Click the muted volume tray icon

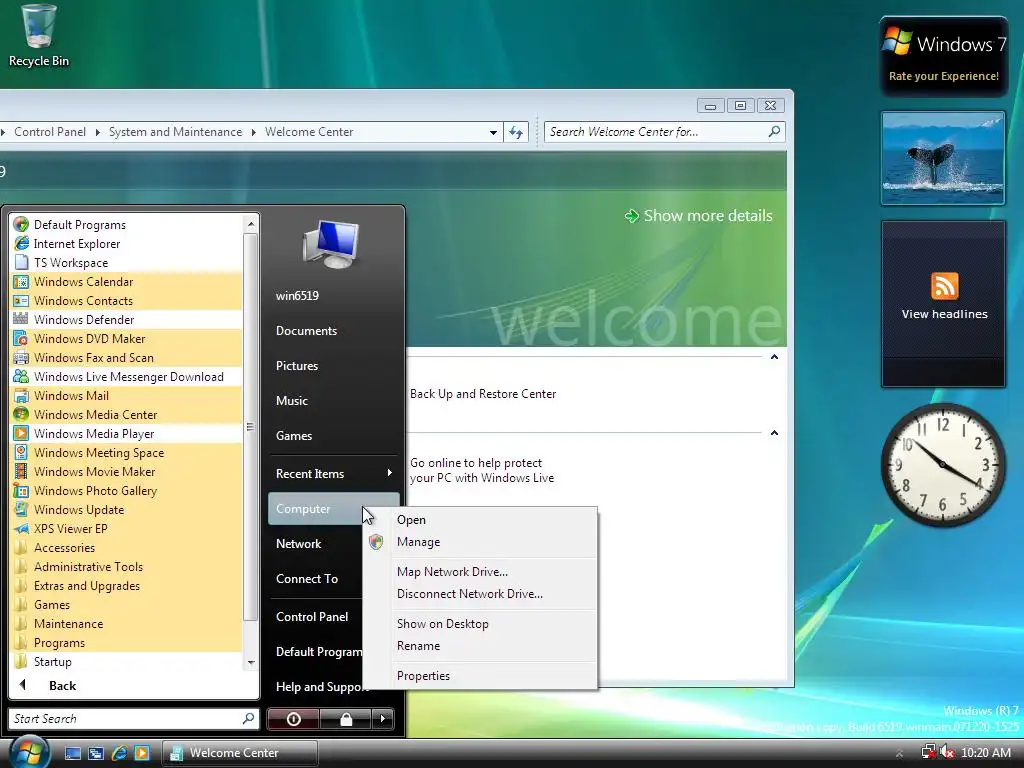pyautogui.click(x=947, y=752)
